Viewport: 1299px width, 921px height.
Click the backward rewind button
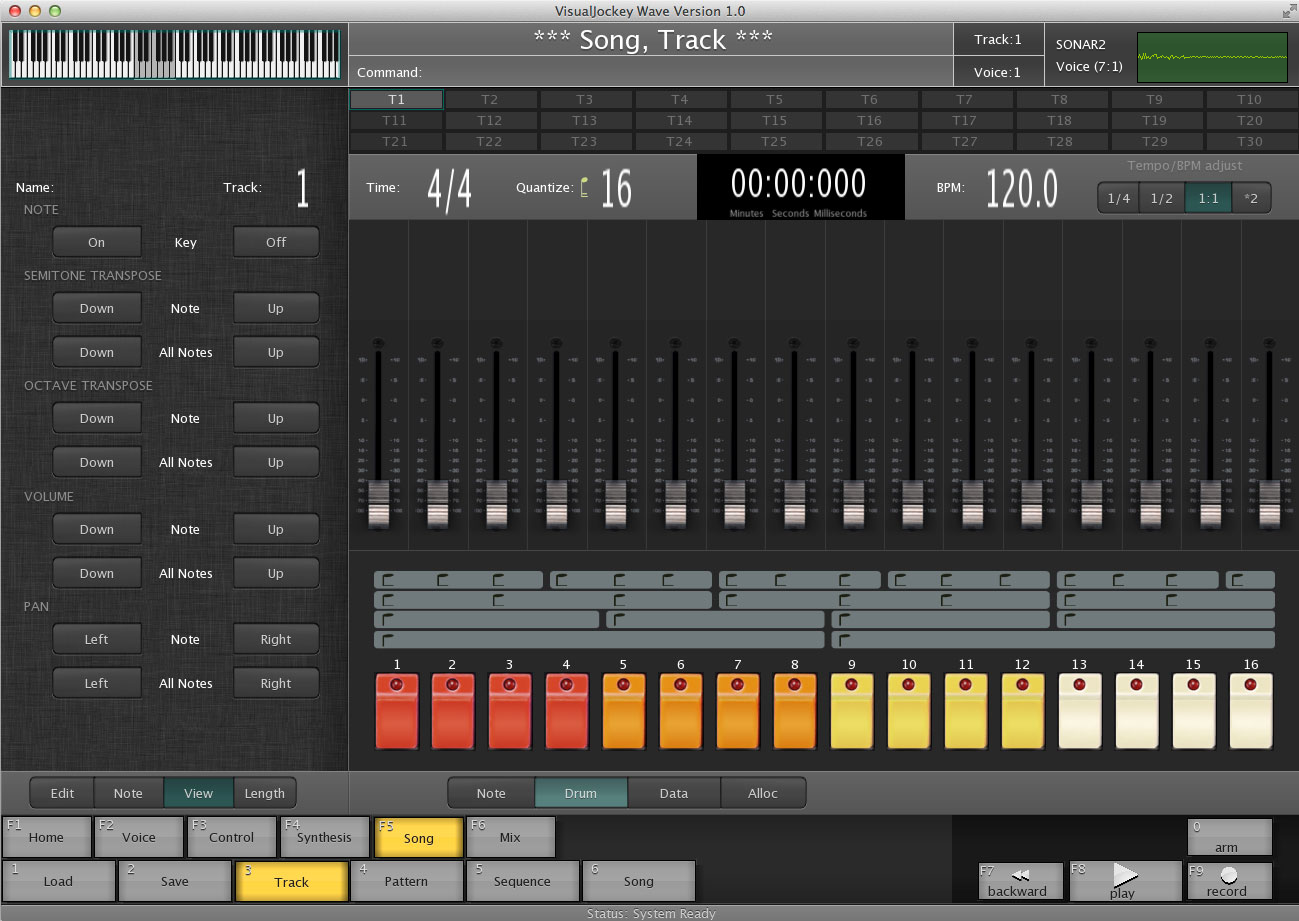(x=1020, y=881)
